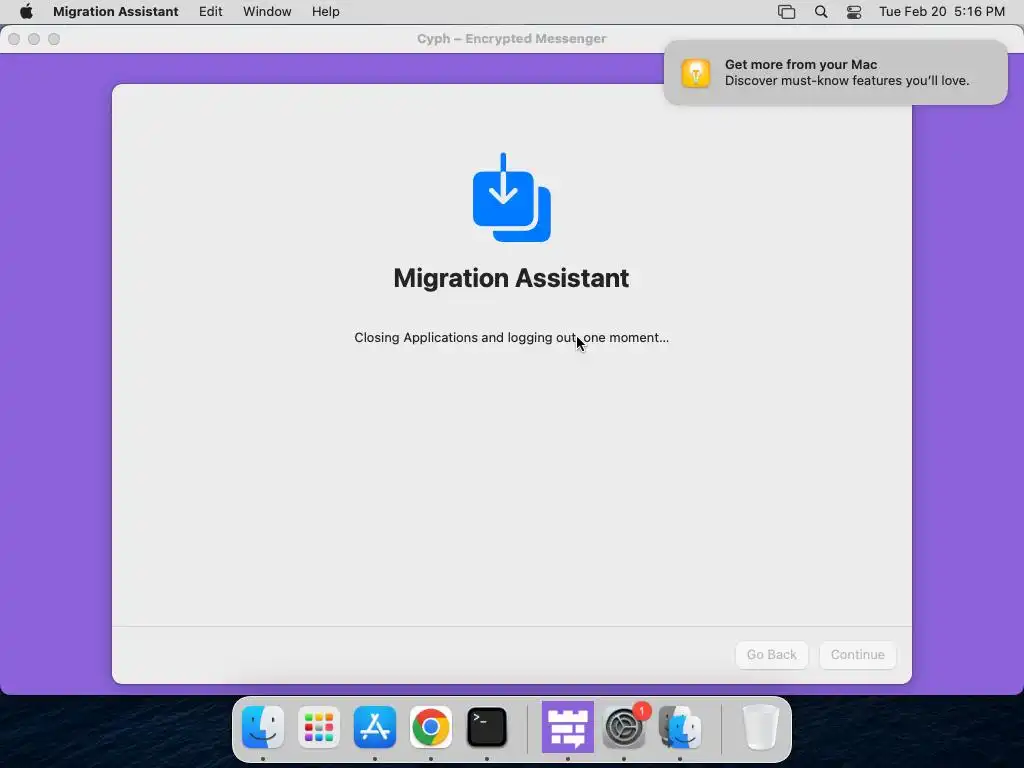This screenshot has width=1024, height=768.
Task: Open Finder from the Dock
Action: click(263, 727)
